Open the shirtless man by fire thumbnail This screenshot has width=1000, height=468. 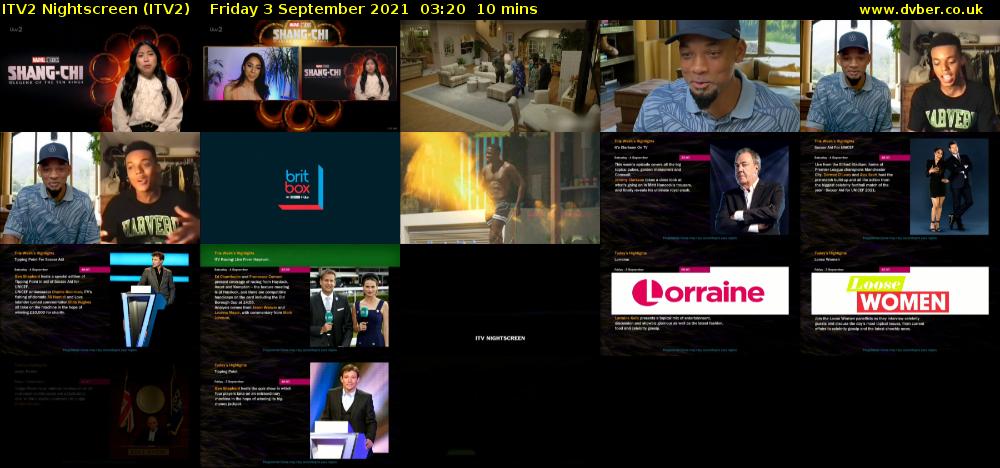[500, 188]
